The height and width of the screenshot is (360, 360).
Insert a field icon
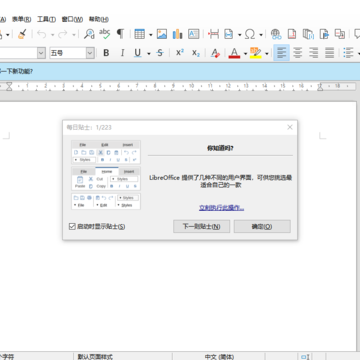tap(229, 34)
